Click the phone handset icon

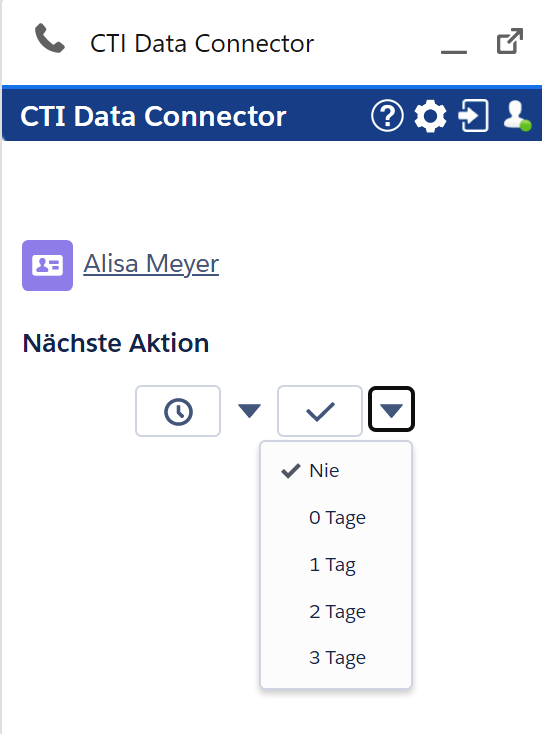tap(50, 38)
